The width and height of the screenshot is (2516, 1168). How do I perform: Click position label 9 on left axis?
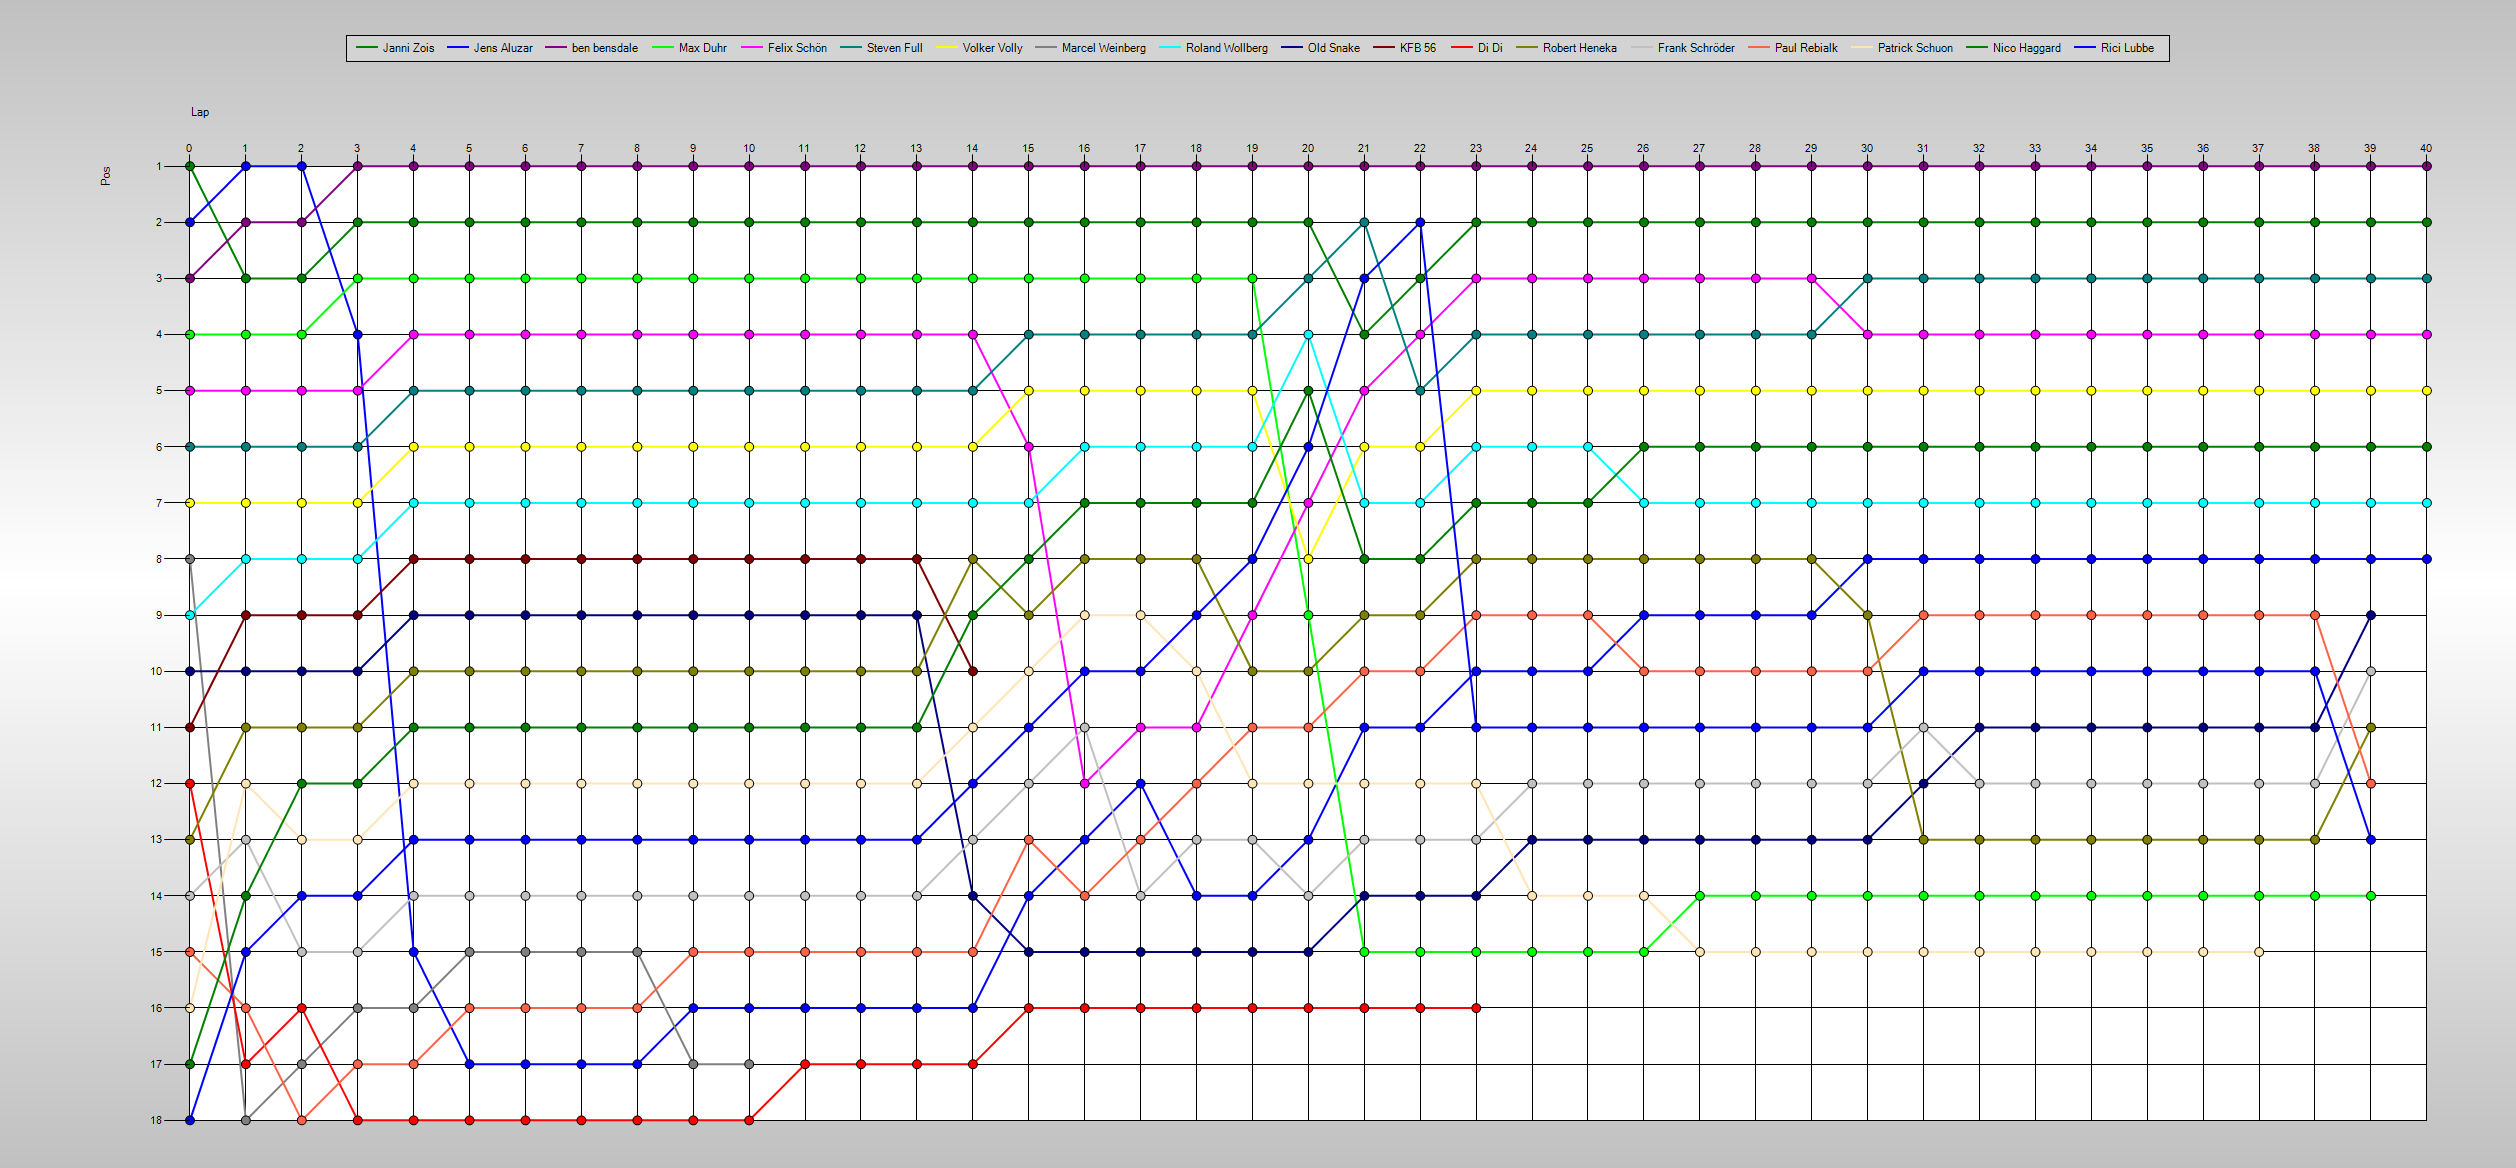pyautogui.click(x=158, y=615)
